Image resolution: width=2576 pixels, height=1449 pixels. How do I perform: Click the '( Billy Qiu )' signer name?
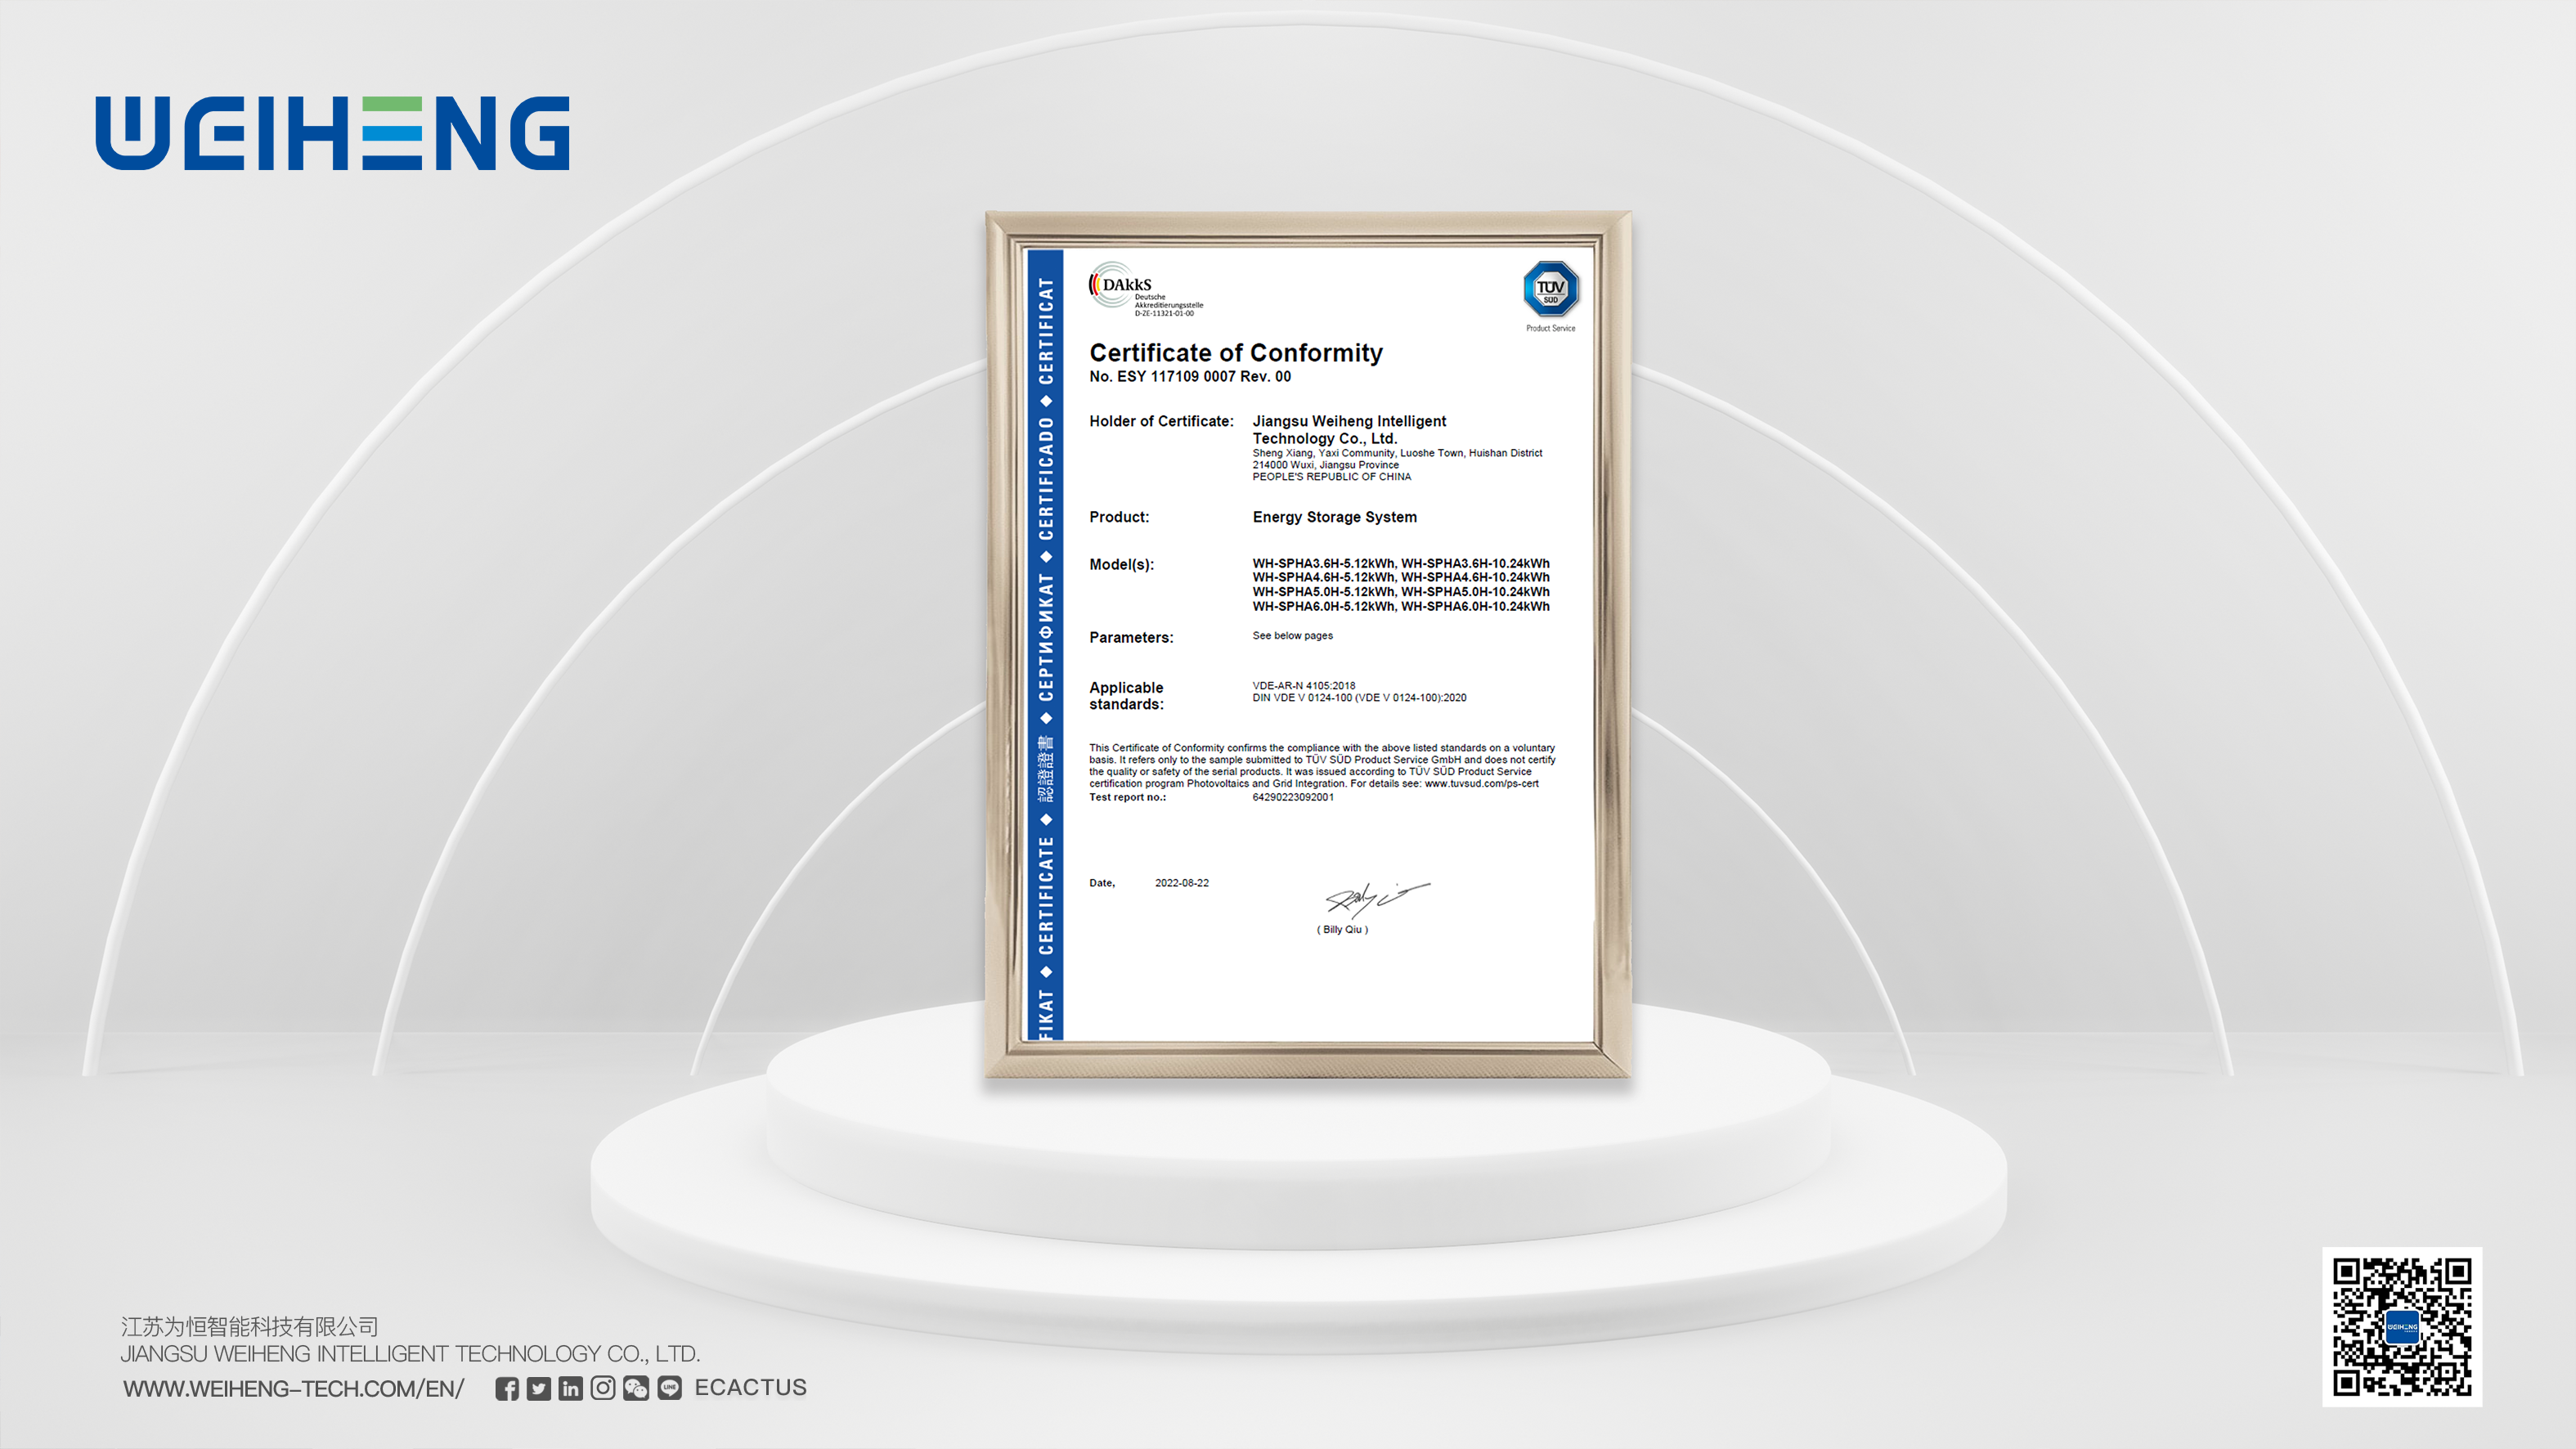(x=1342, y=930)
